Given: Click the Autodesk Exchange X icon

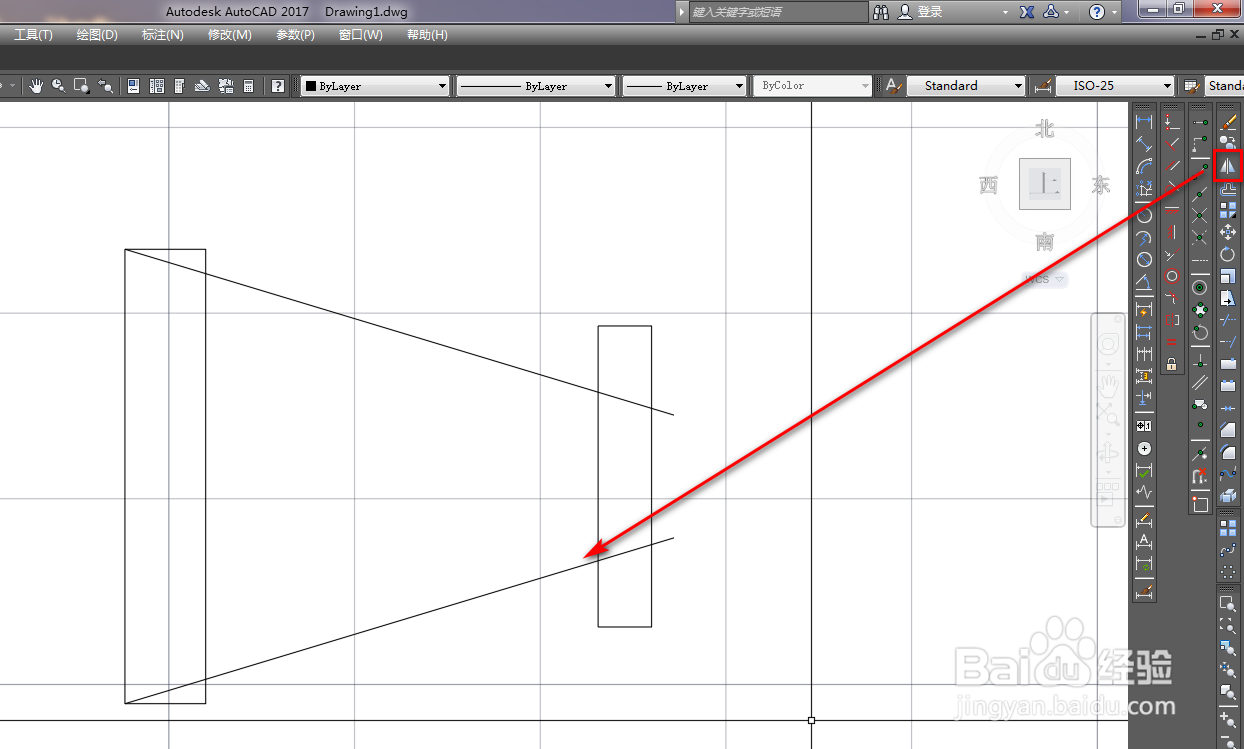Looking at the screenshot, I should click(x=1027, y=12).
